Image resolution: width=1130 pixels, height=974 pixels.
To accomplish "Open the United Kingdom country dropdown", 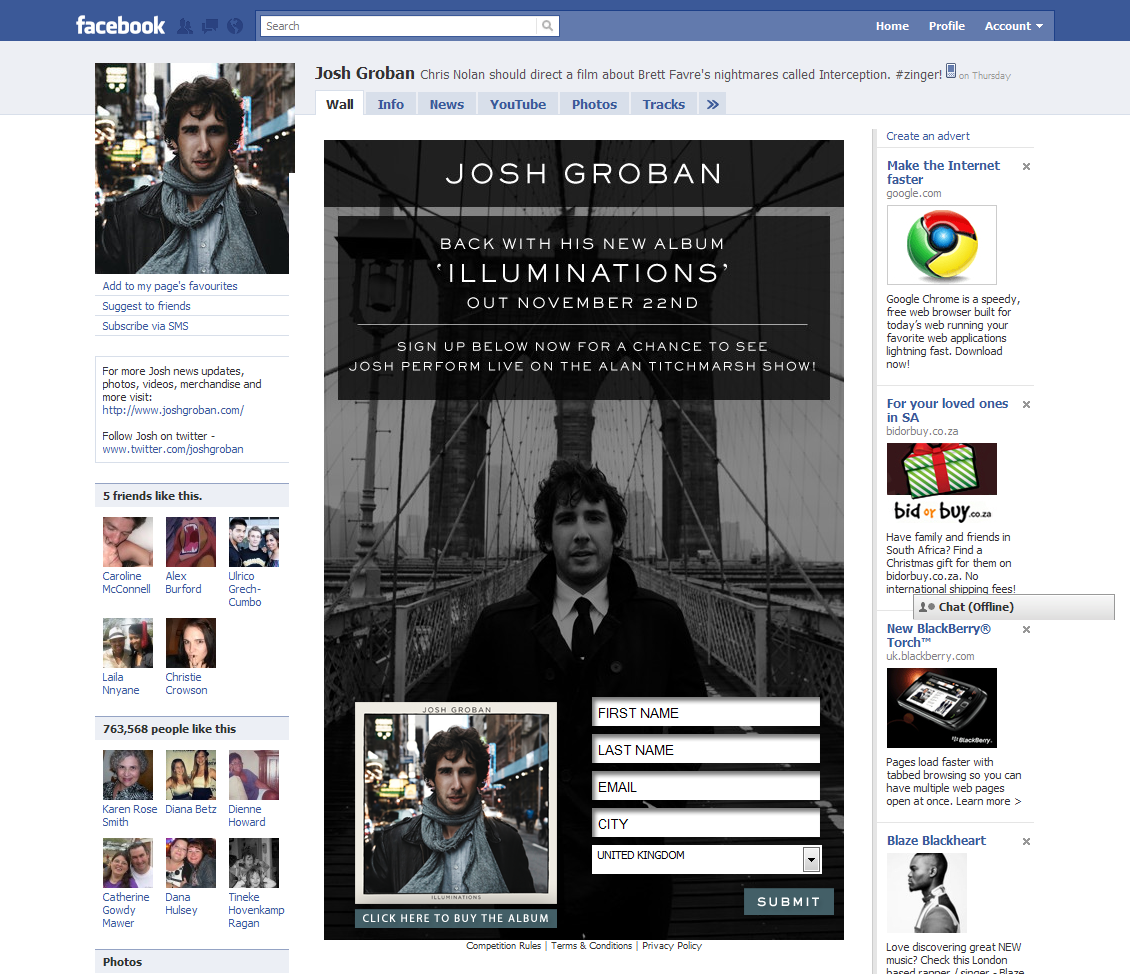I will point(706,859).
